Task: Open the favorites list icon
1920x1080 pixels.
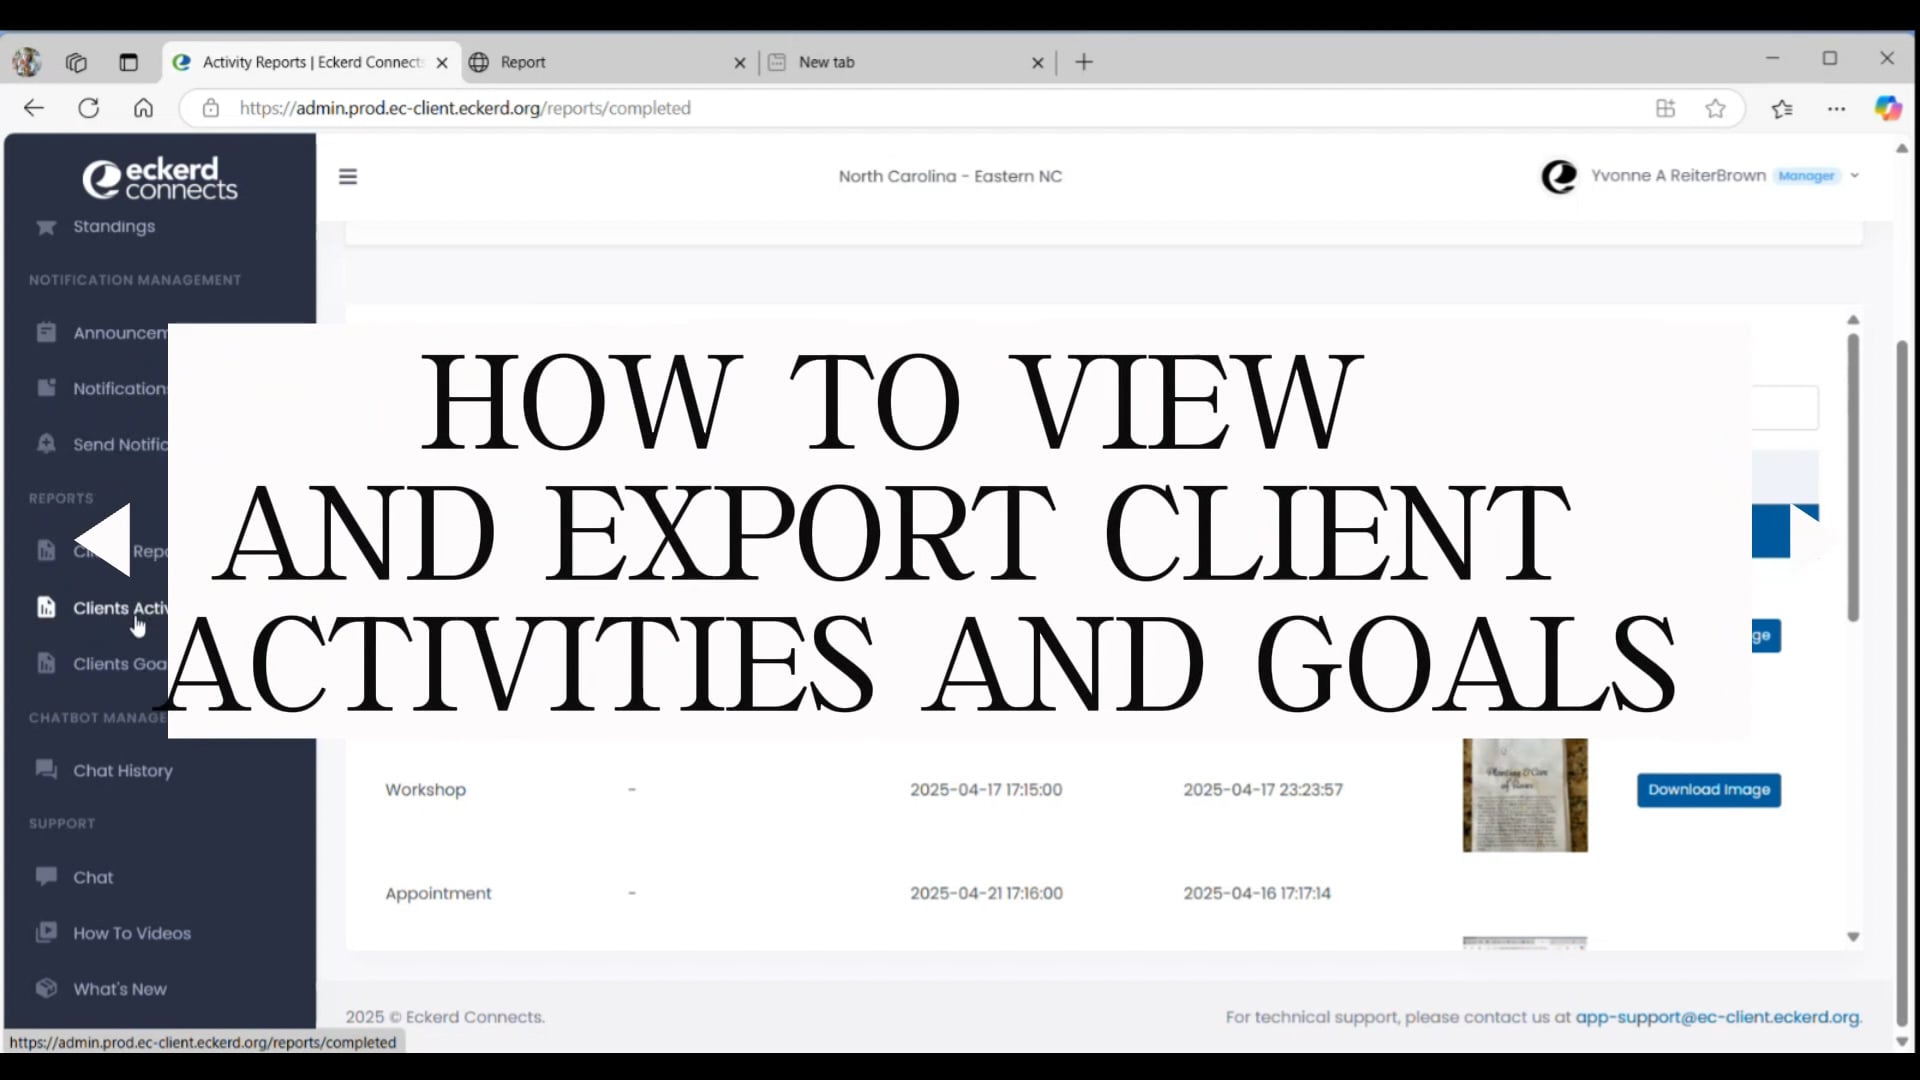Action: pyautogui.click(x=1783, y=108)
